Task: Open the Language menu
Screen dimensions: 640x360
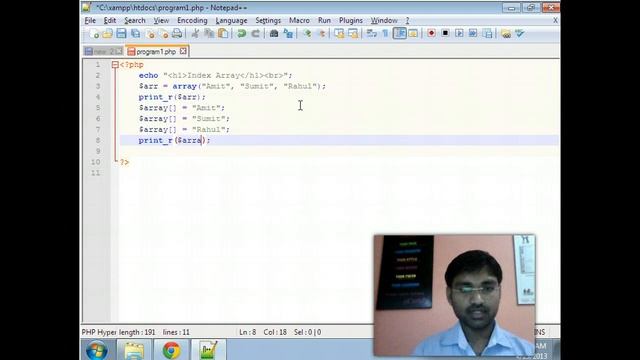Action: 231,20
